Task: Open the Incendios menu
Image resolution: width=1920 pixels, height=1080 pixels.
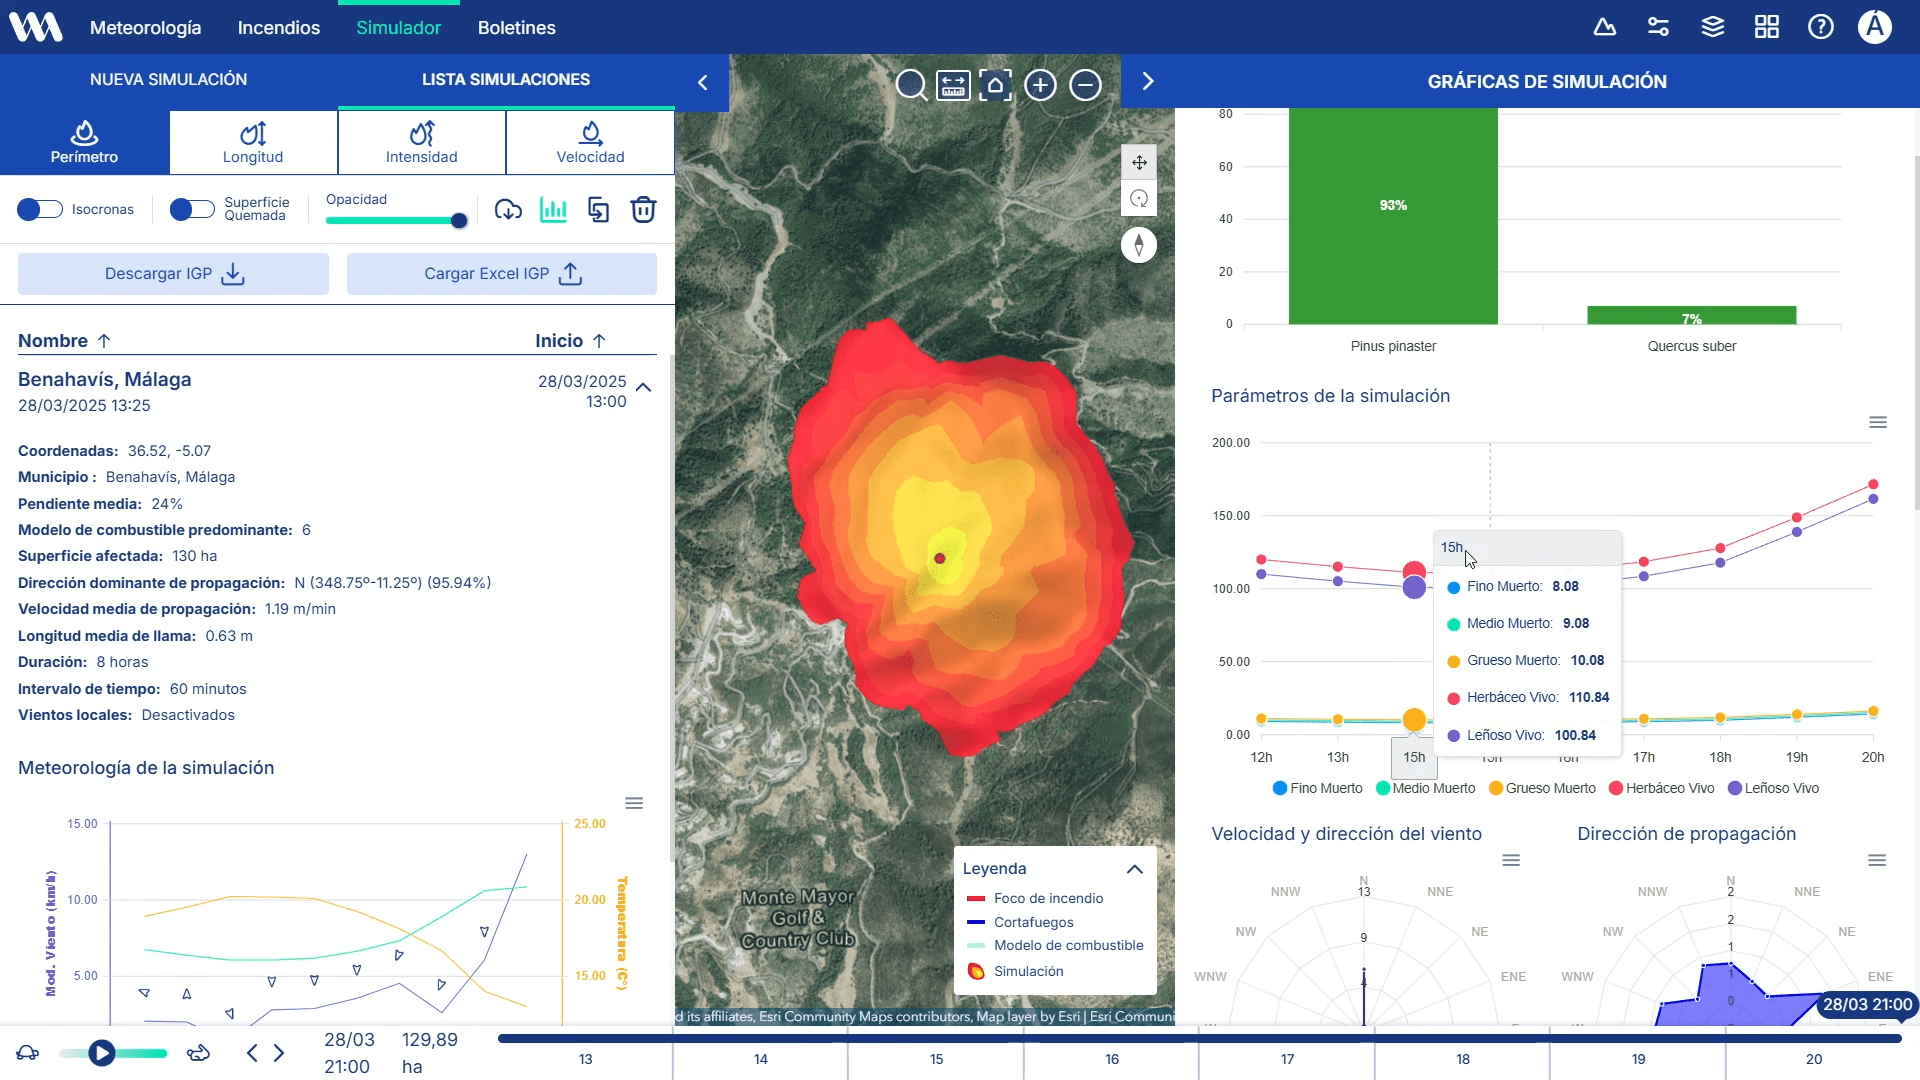Action: click(x=278, y=28)
